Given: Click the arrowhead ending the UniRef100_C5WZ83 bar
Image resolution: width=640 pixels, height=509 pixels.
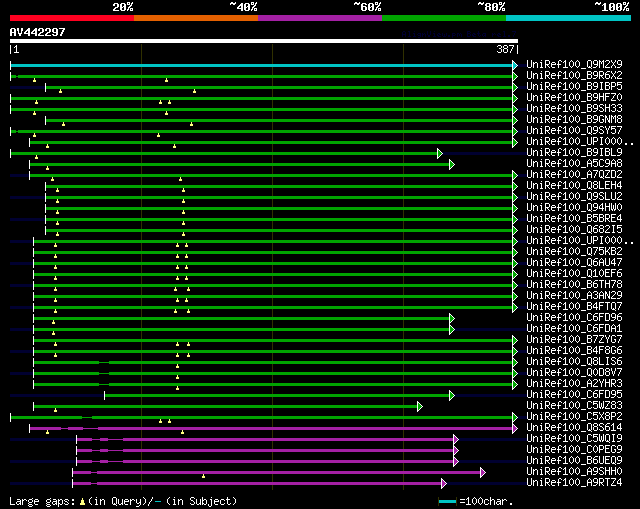Looking at the screenshot, I should click(x=420, y=407).
